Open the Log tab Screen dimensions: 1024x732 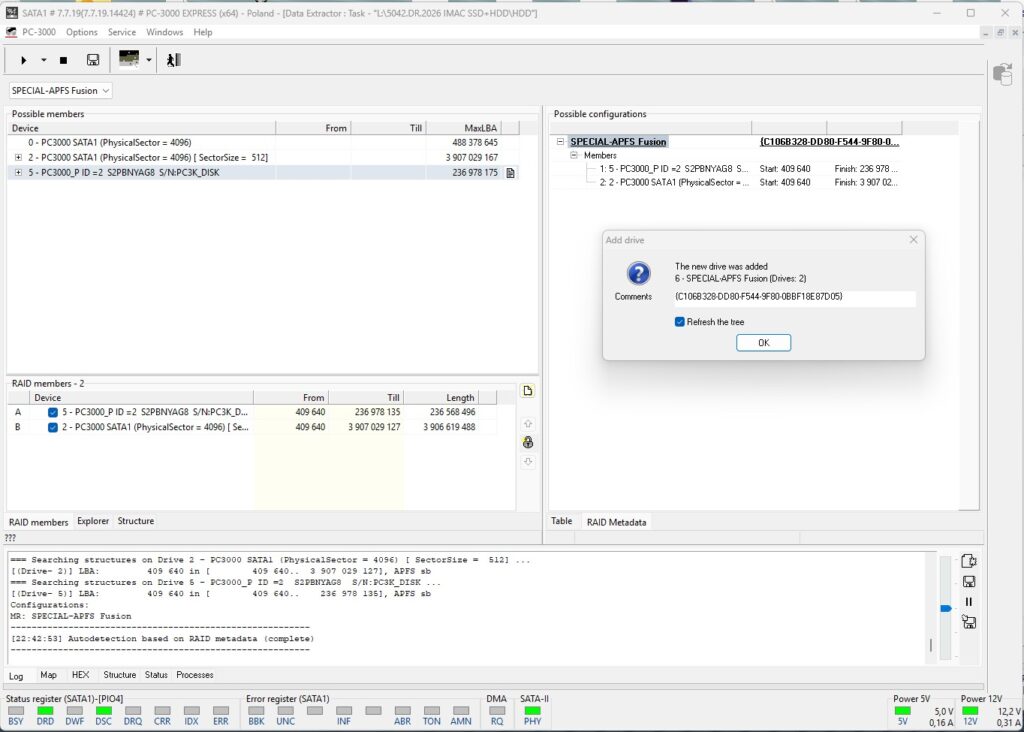(x=16, y=676)
